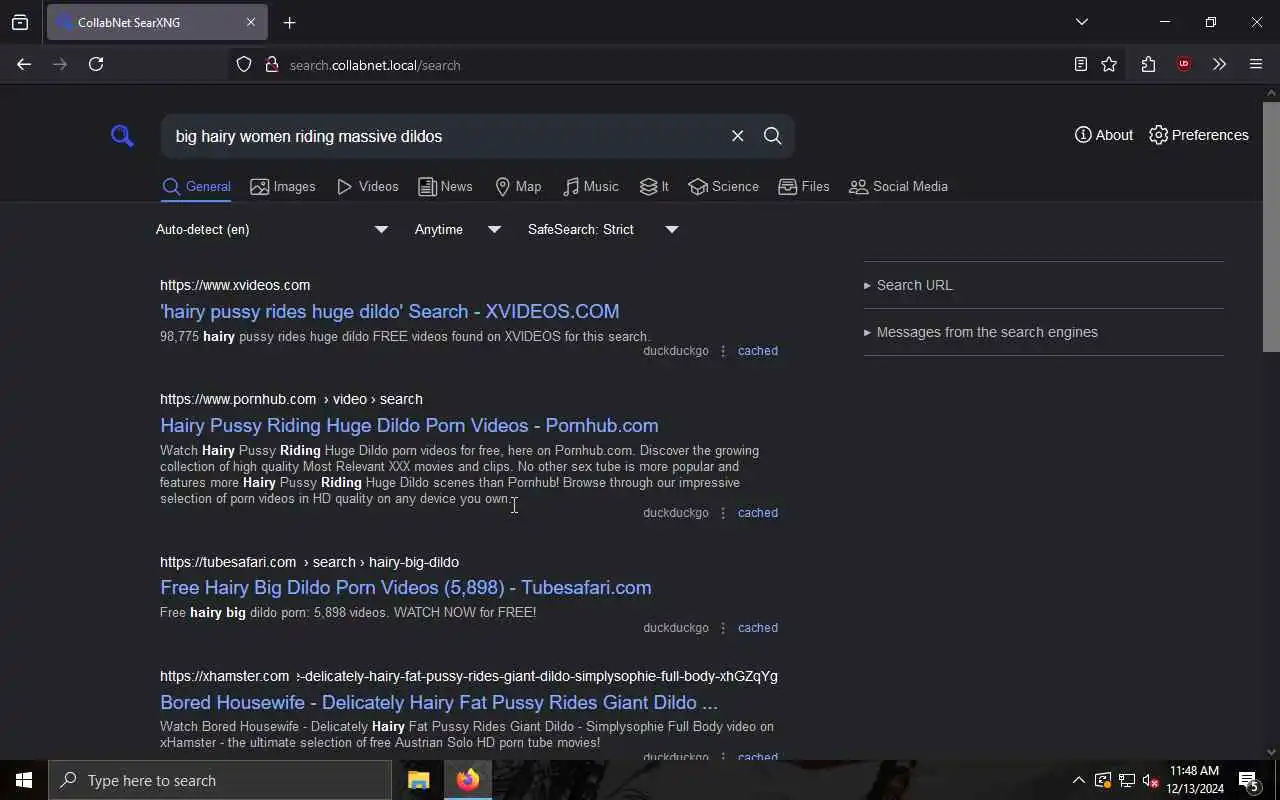Image resolution: width=1280 pixels, height=800 pixels.
Task: Reload the current page
Action: 96,64
